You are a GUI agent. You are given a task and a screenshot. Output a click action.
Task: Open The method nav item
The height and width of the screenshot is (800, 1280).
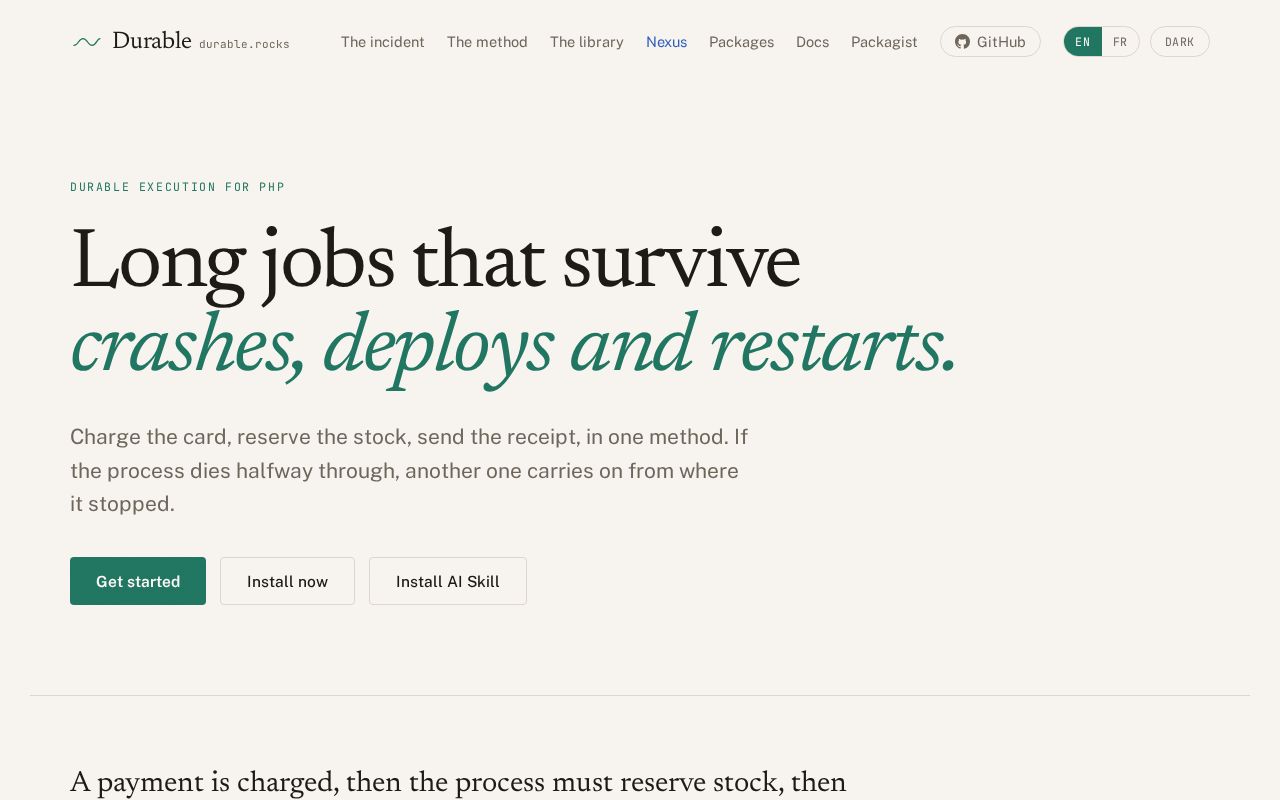[x=487, y=42]
